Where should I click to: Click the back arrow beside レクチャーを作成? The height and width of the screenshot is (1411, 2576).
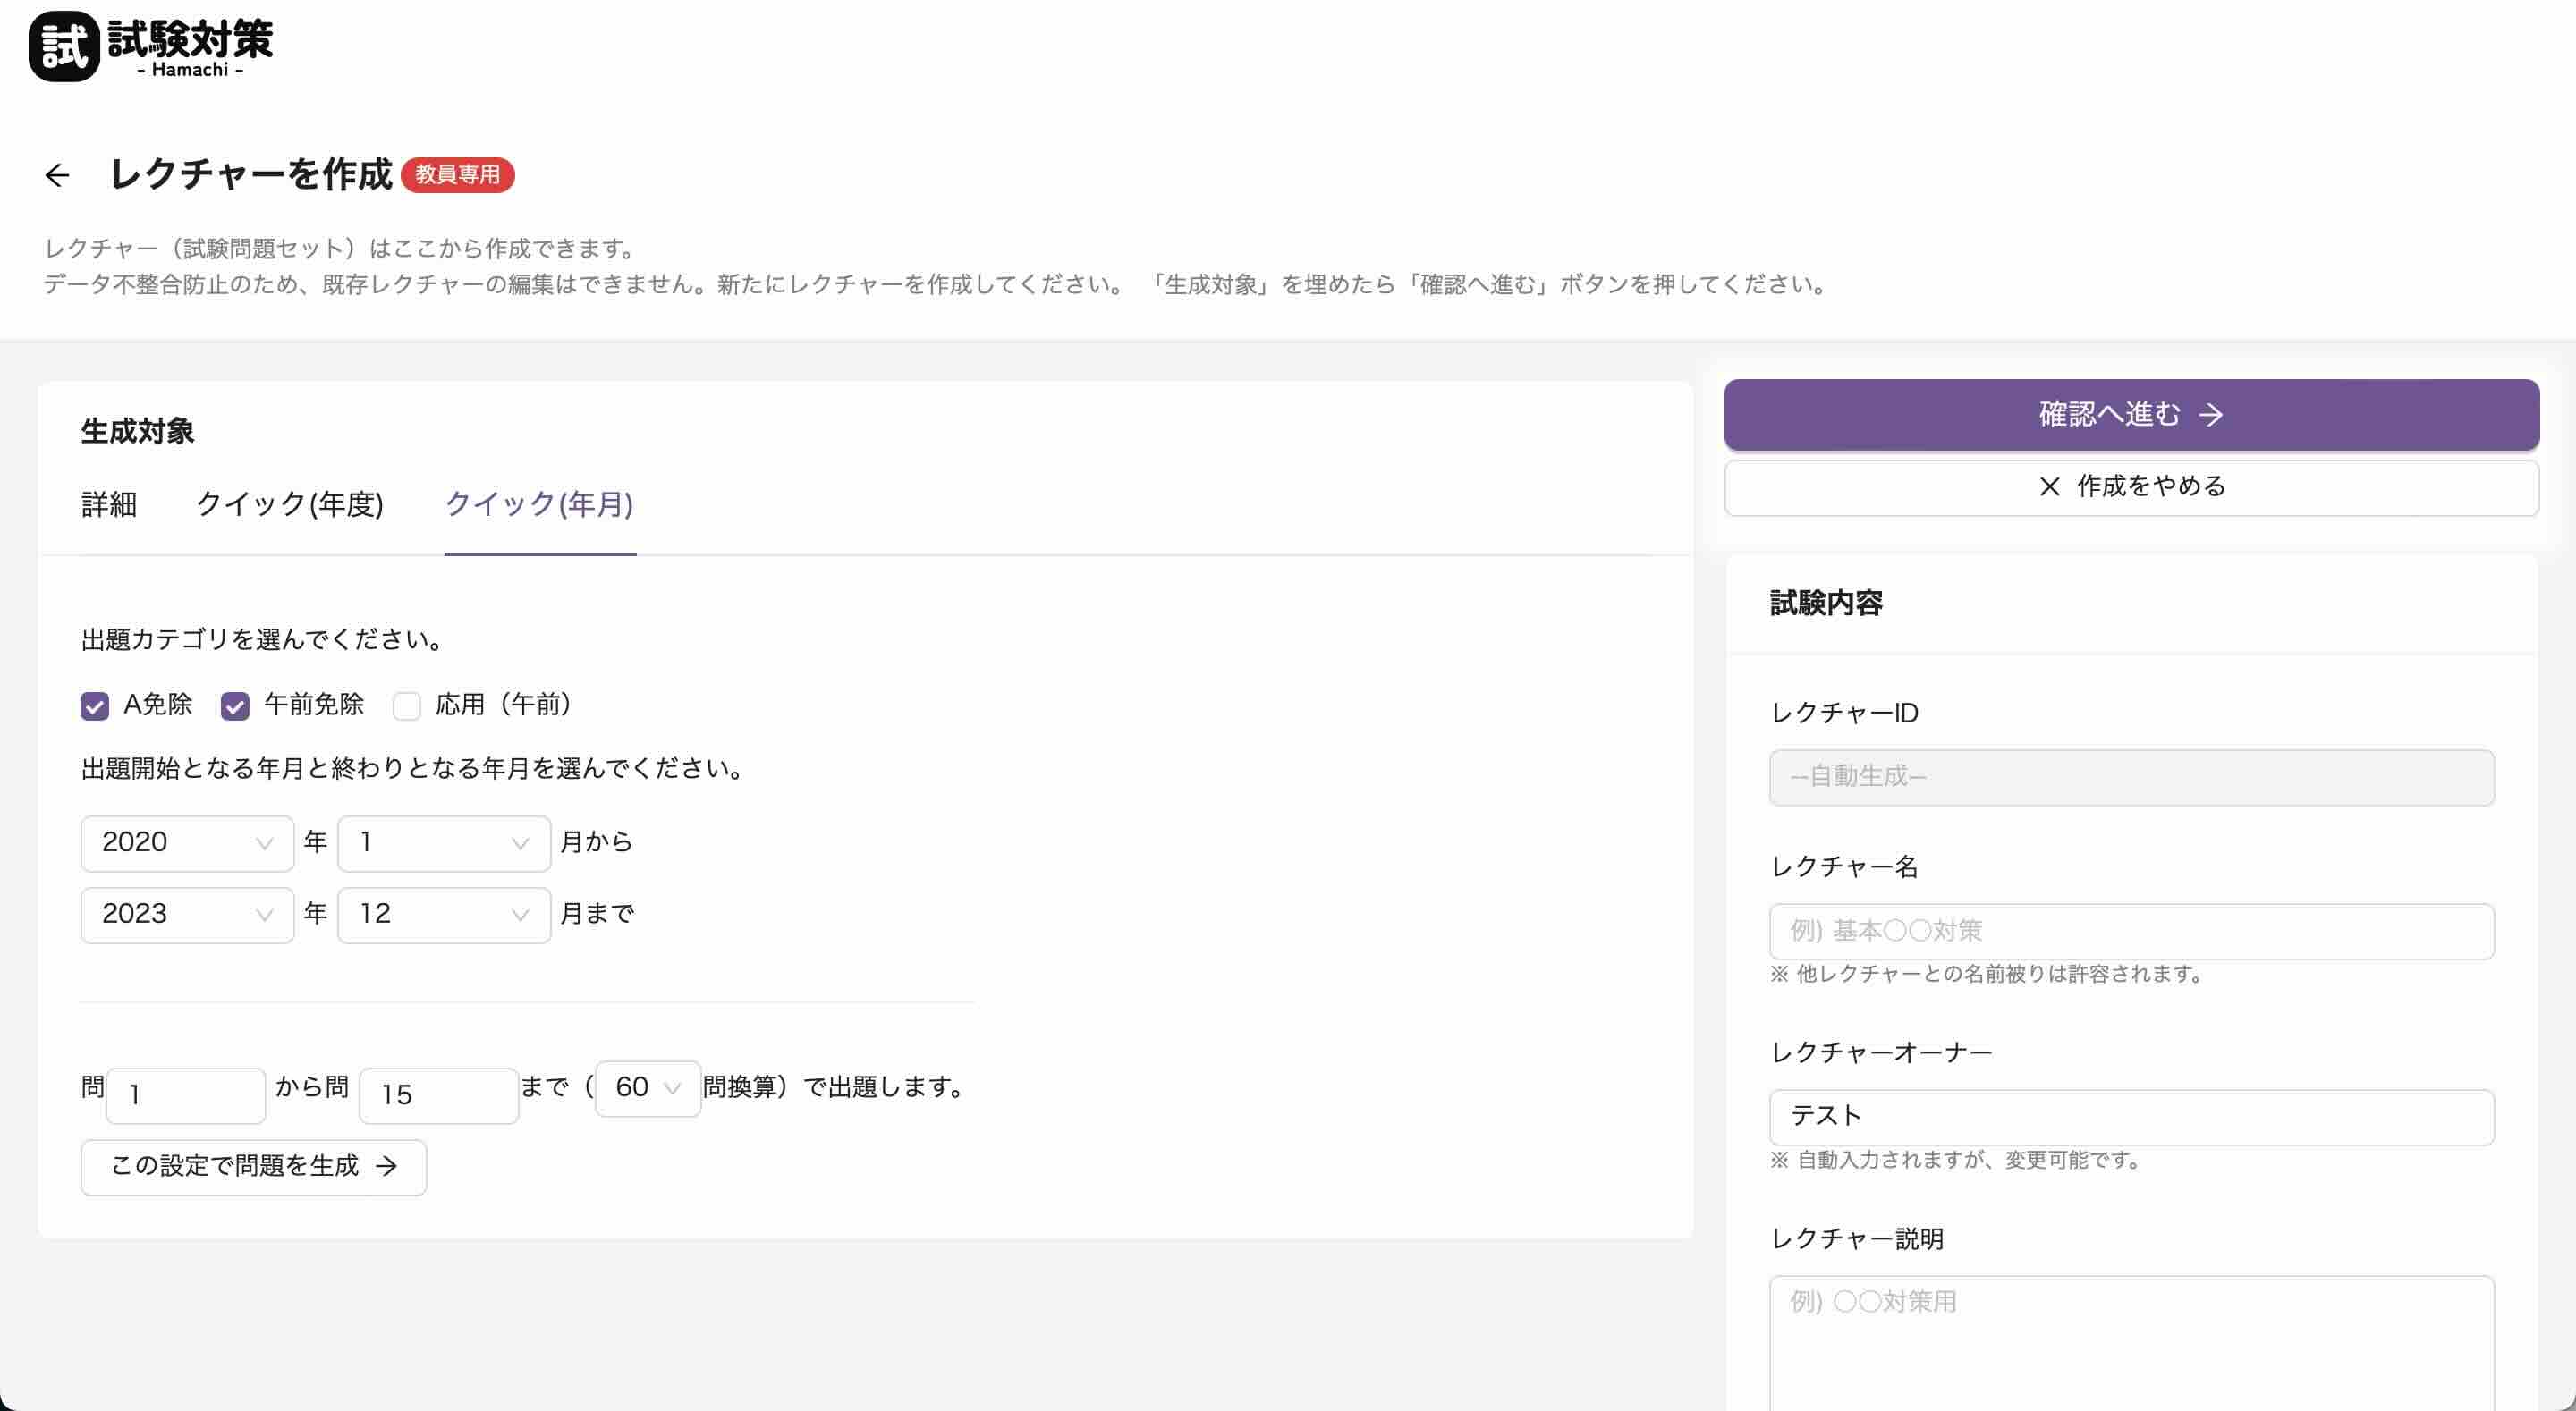57,176
